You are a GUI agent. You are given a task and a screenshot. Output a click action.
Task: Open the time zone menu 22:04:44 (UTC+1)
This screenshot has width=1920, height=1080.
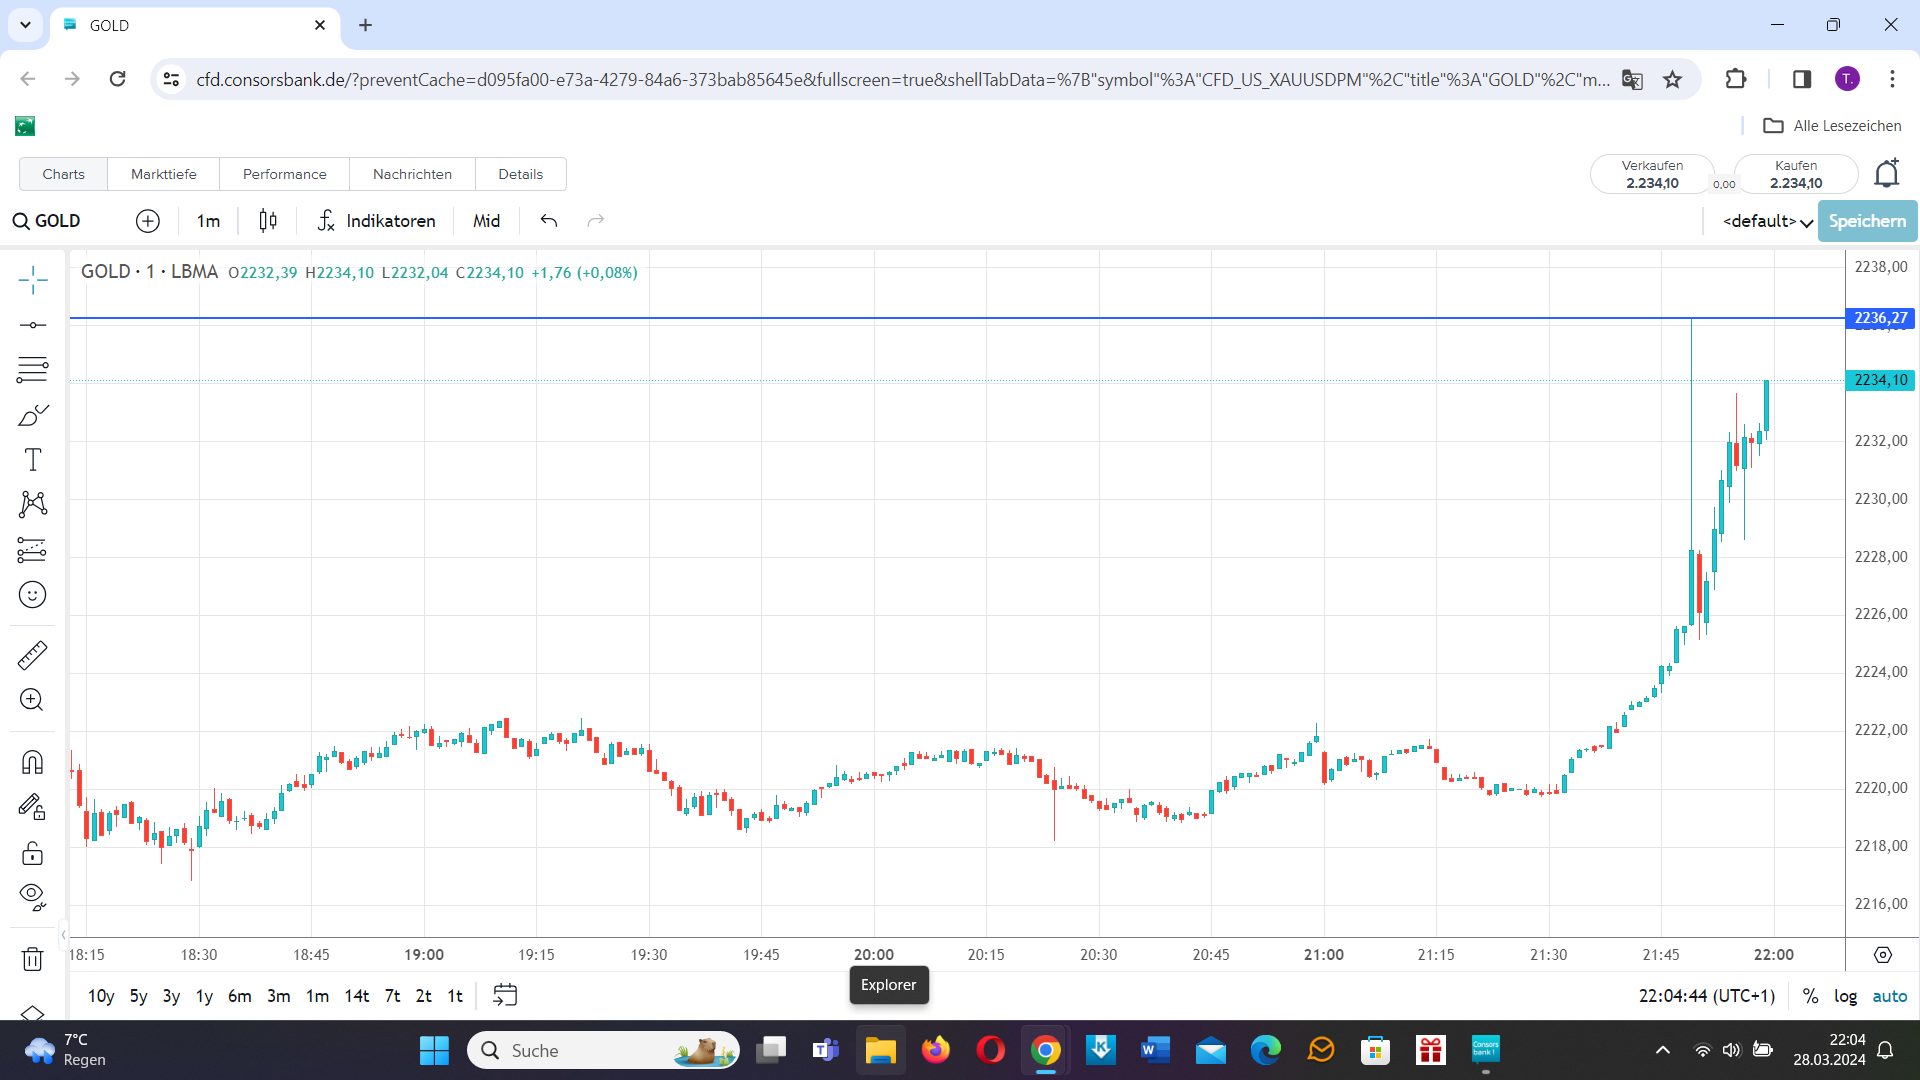1707,996
